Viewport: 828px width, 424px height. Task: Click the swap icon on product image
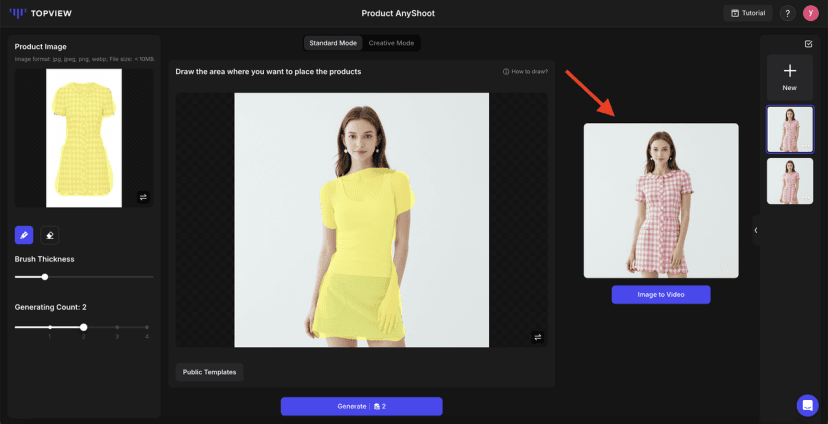point(143,197)
